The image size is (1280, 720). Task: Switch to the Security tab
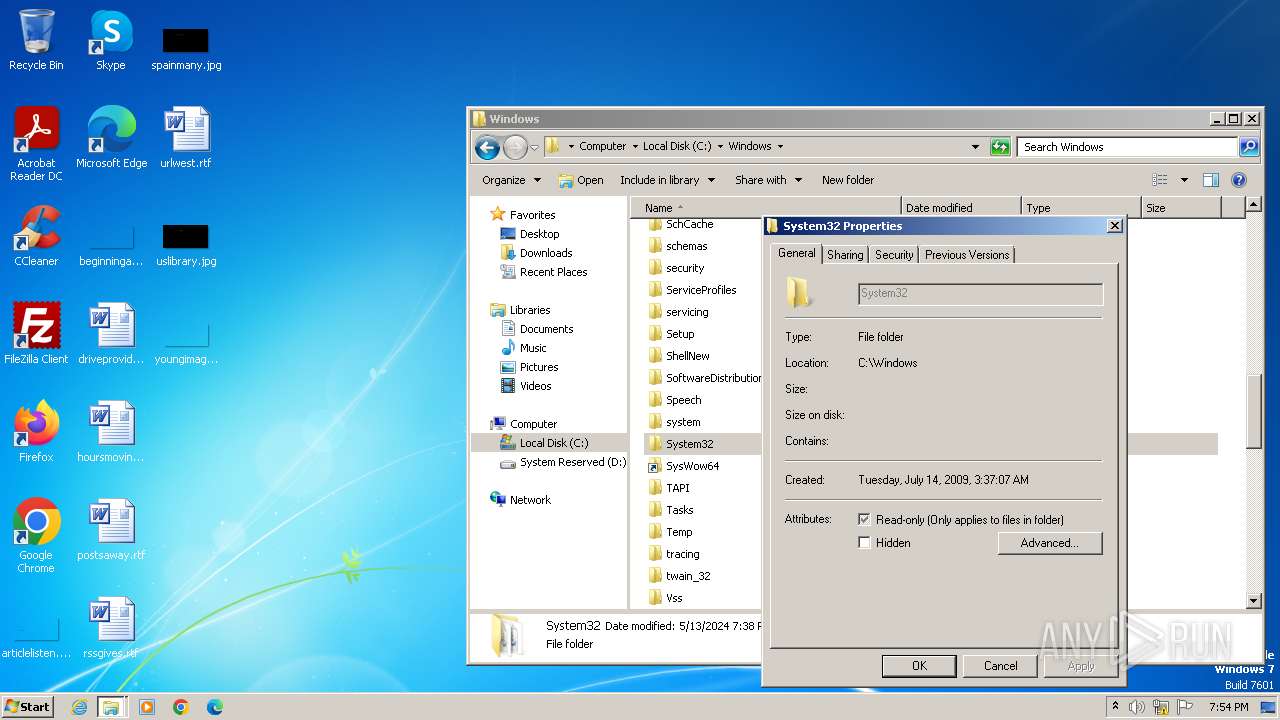coord(894,255)
